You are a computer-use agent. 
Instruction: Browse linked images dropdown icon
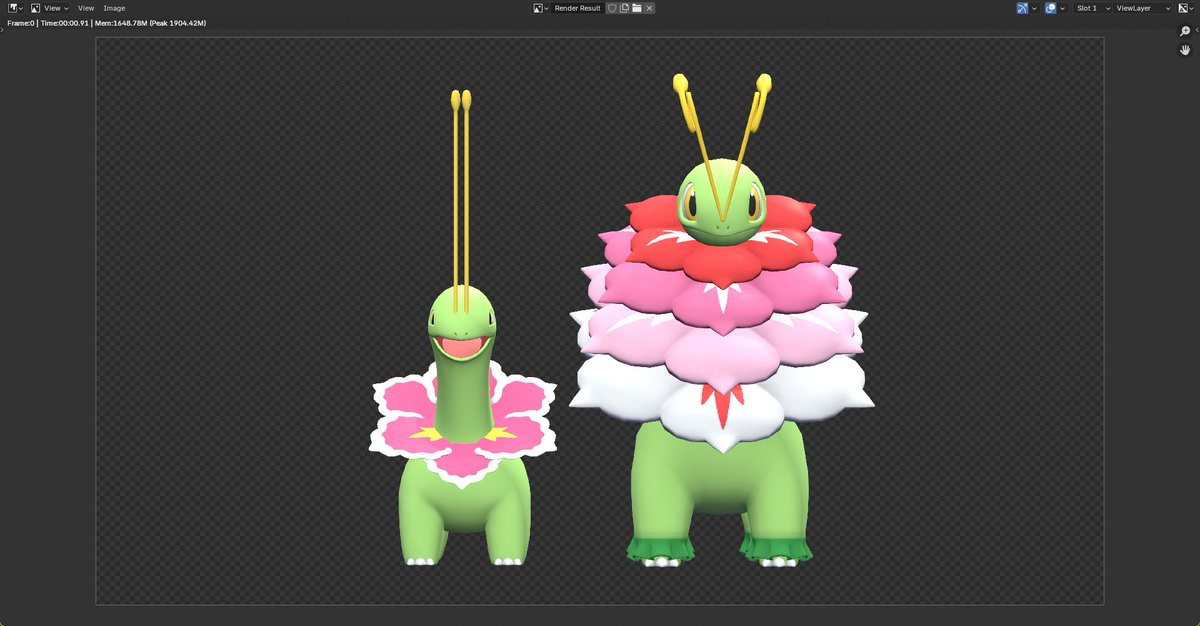541,8
